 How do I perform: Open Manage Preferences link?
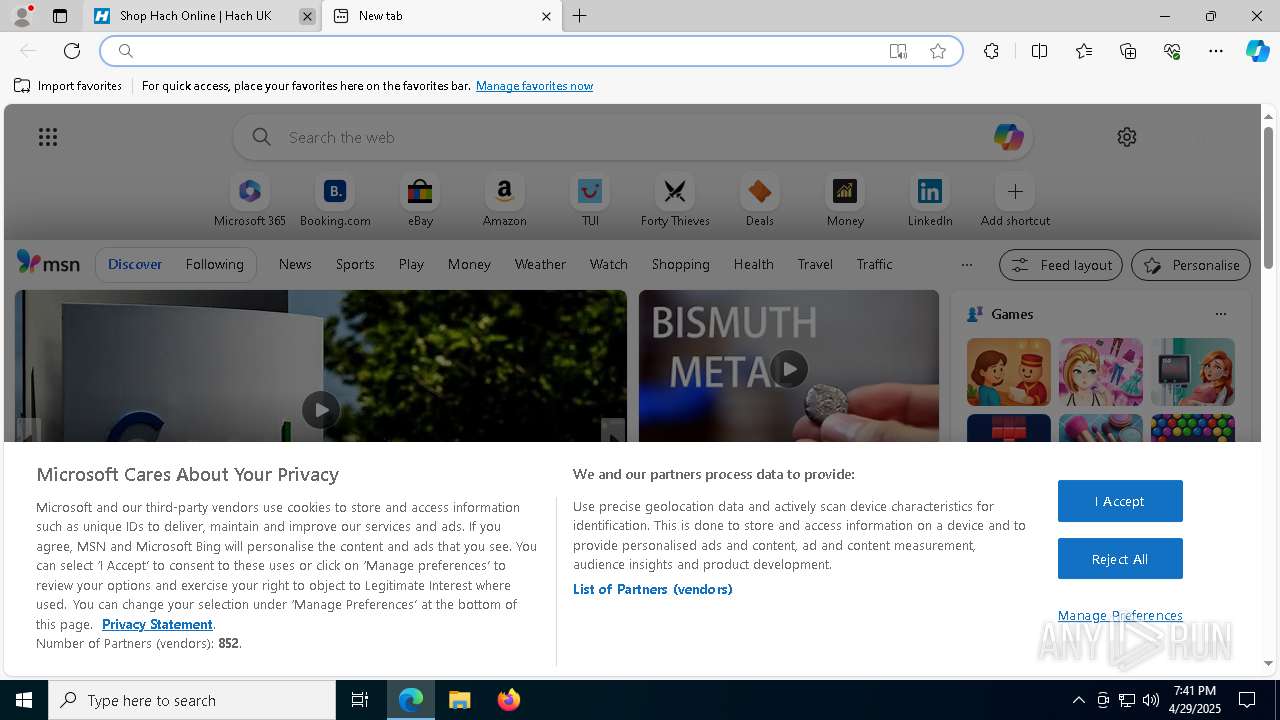[x=1120, y=615]
